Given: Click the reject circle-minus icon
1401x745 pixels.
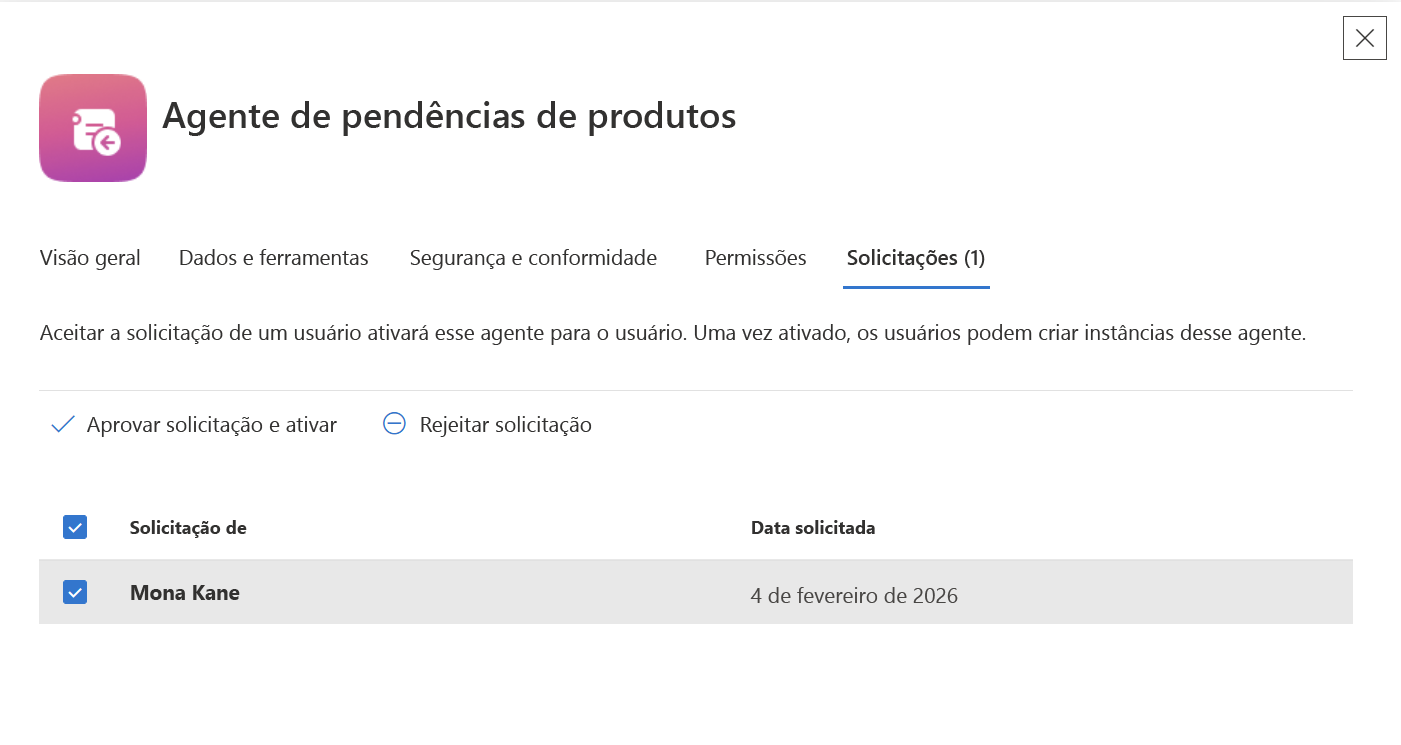Looking at the screenshot, I should click(x=395, y=424).
